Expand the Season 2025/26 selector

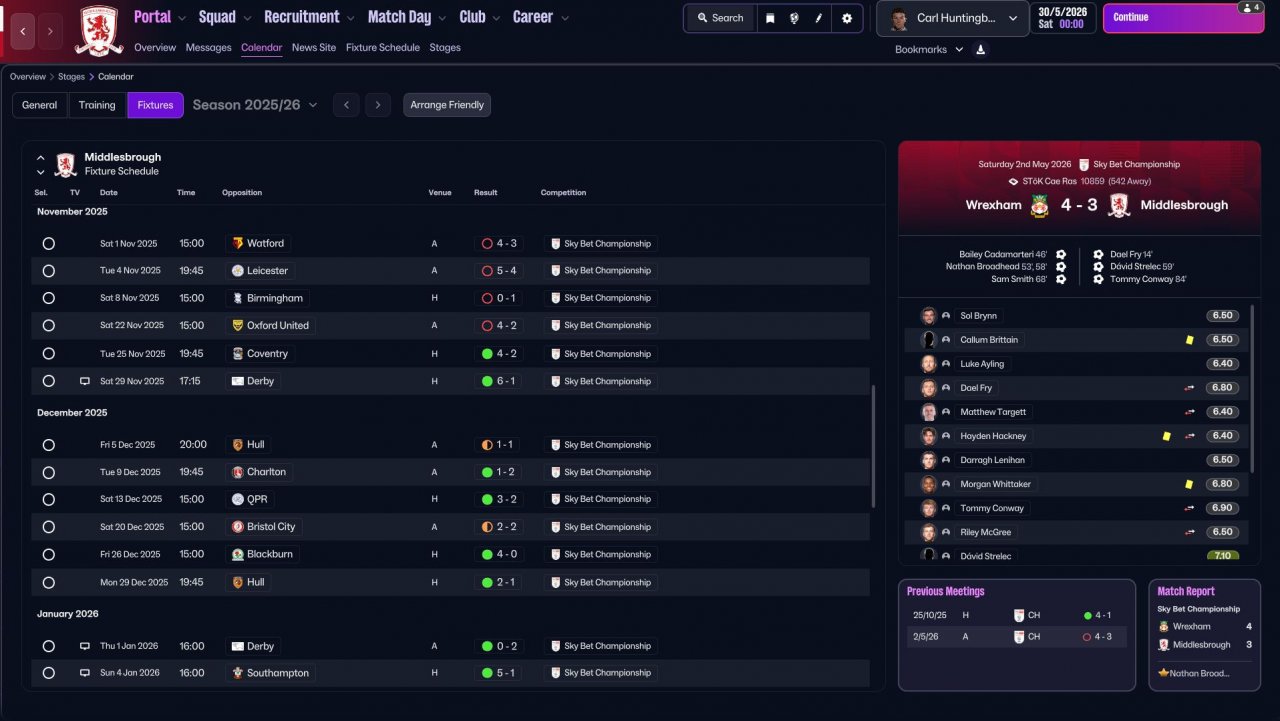(255, 105)
